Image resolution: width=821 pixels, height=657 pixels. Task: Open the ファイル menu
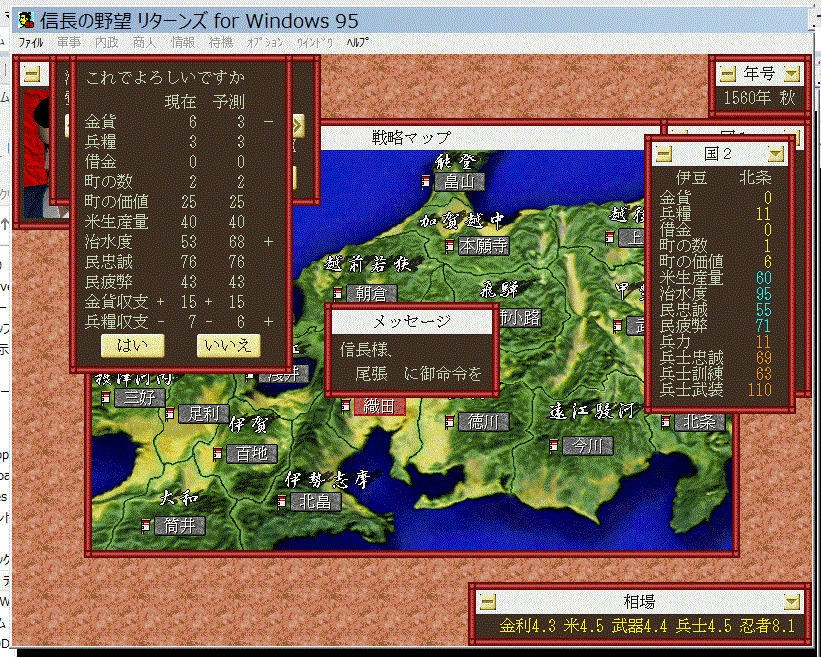31,43
